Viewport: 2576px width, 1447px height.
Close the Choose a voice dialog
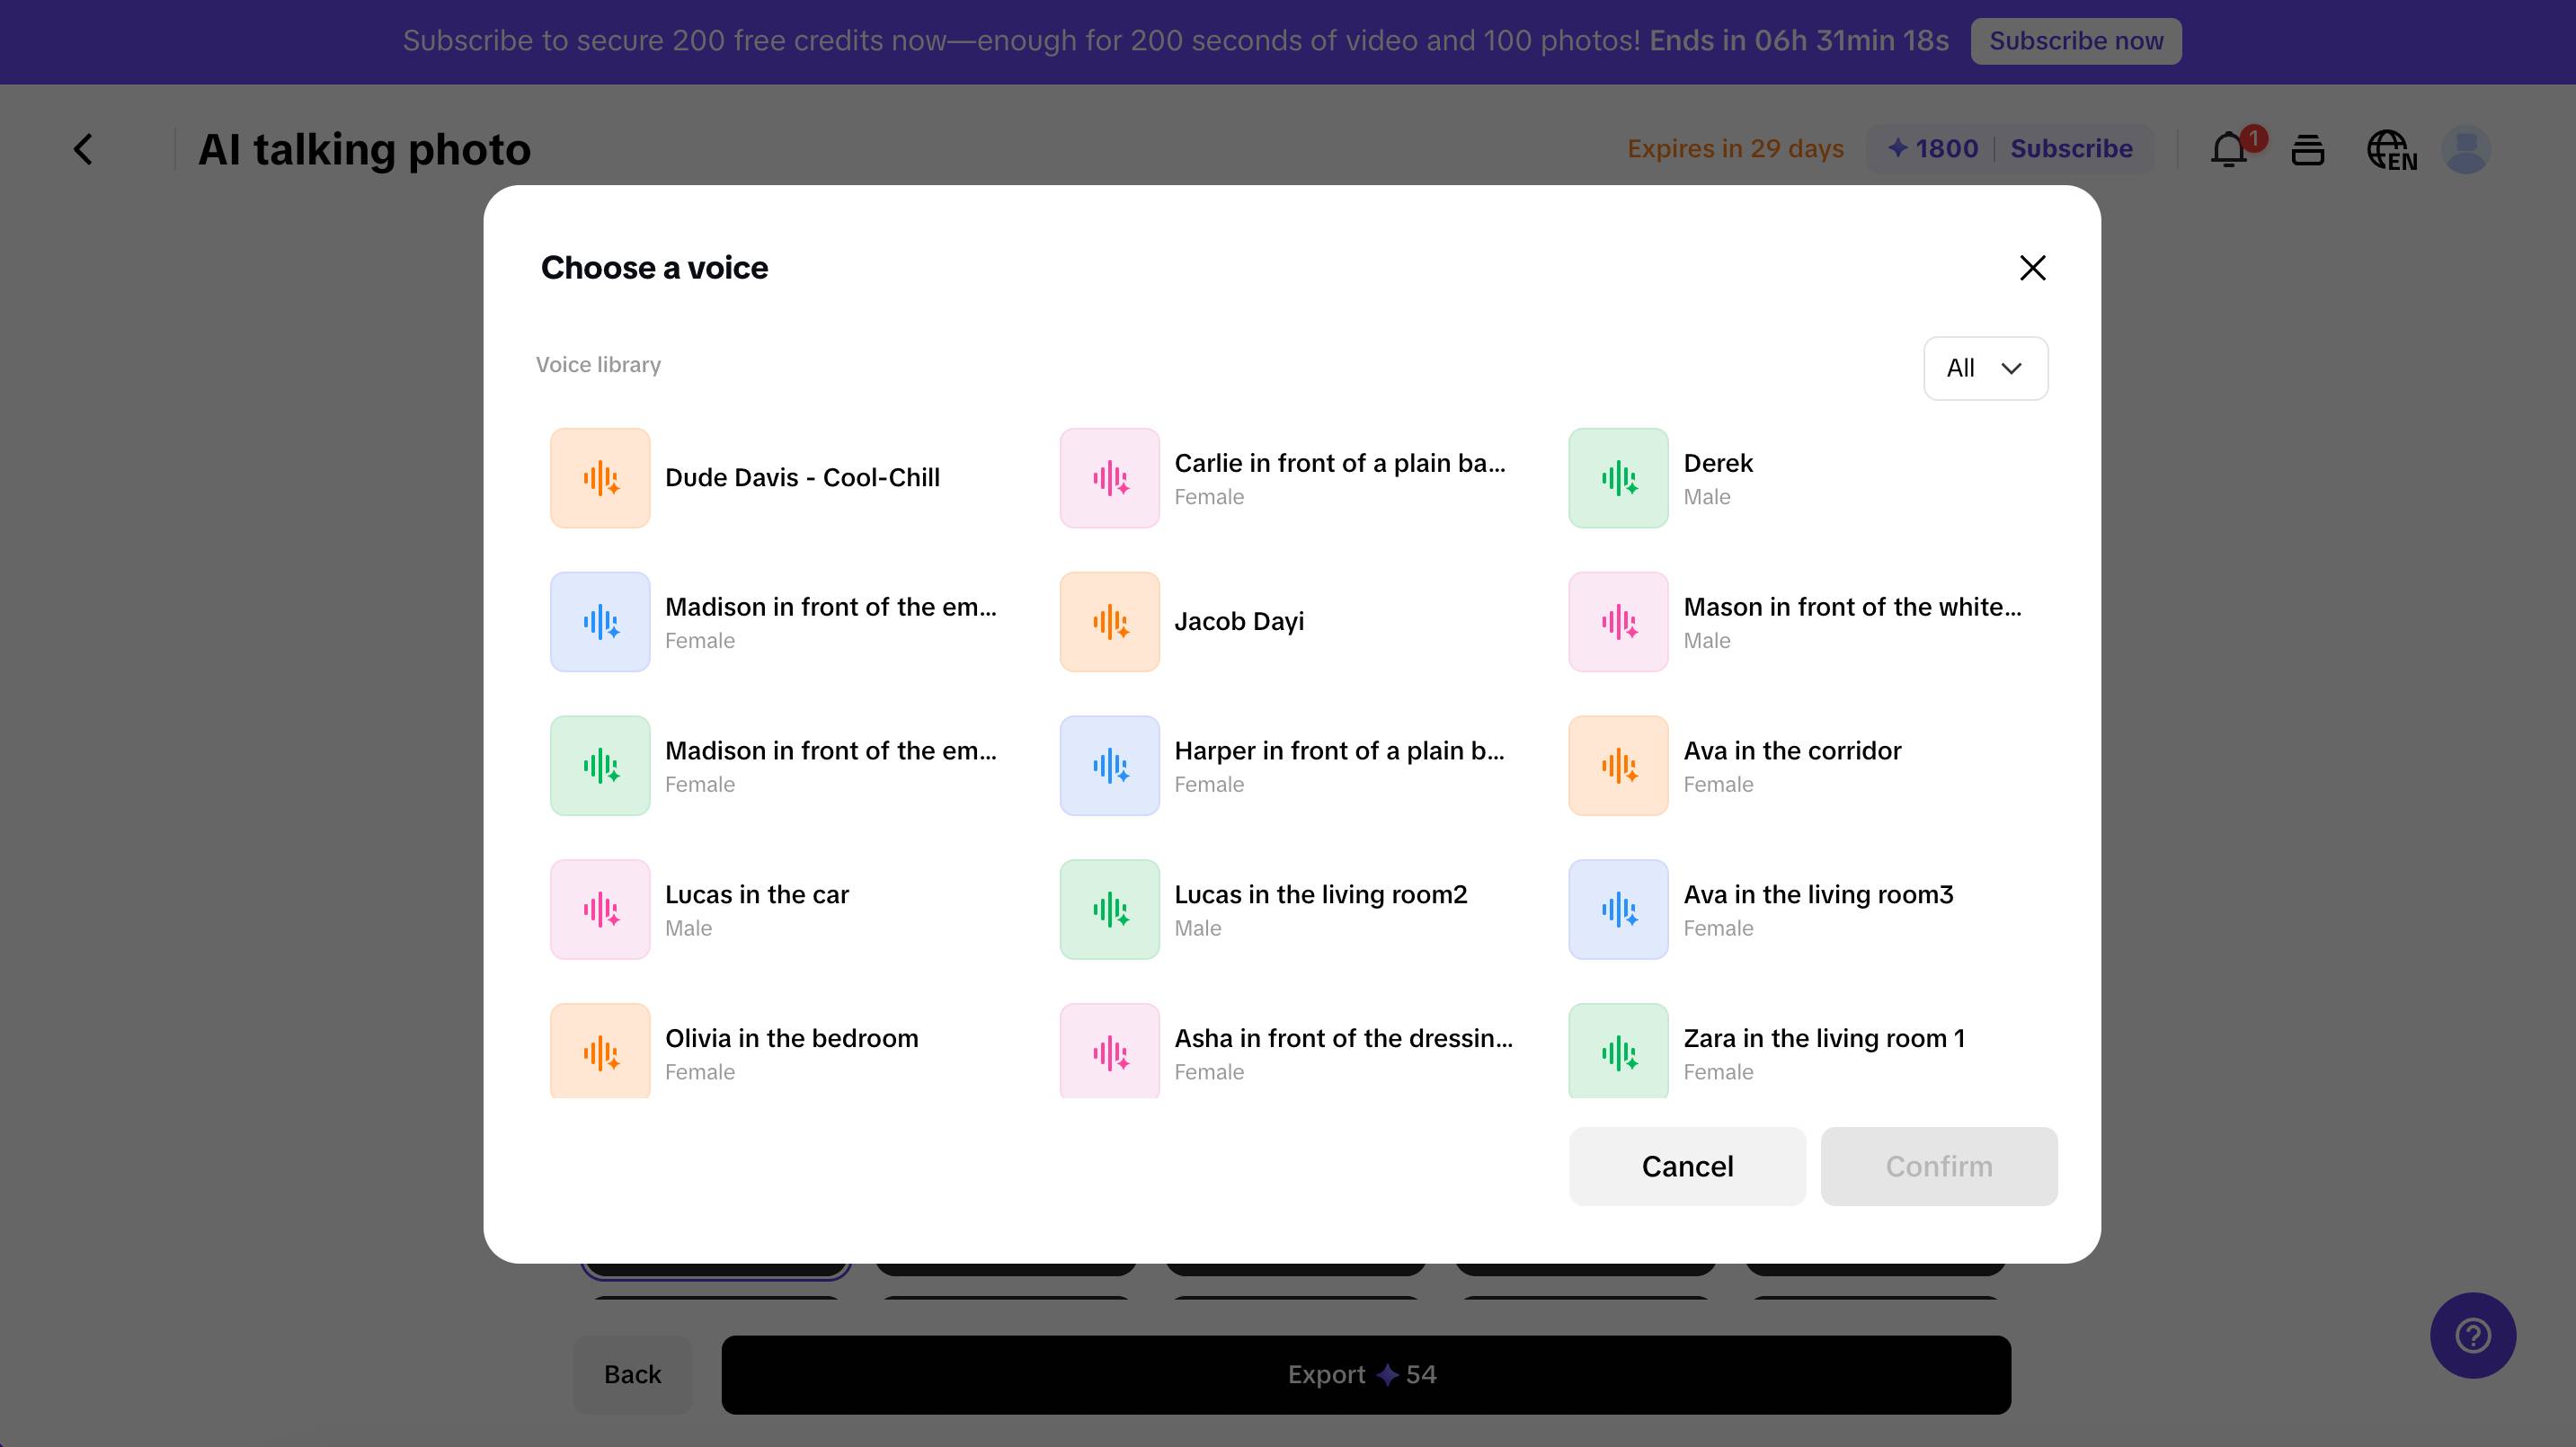[x=2032, y=267]
